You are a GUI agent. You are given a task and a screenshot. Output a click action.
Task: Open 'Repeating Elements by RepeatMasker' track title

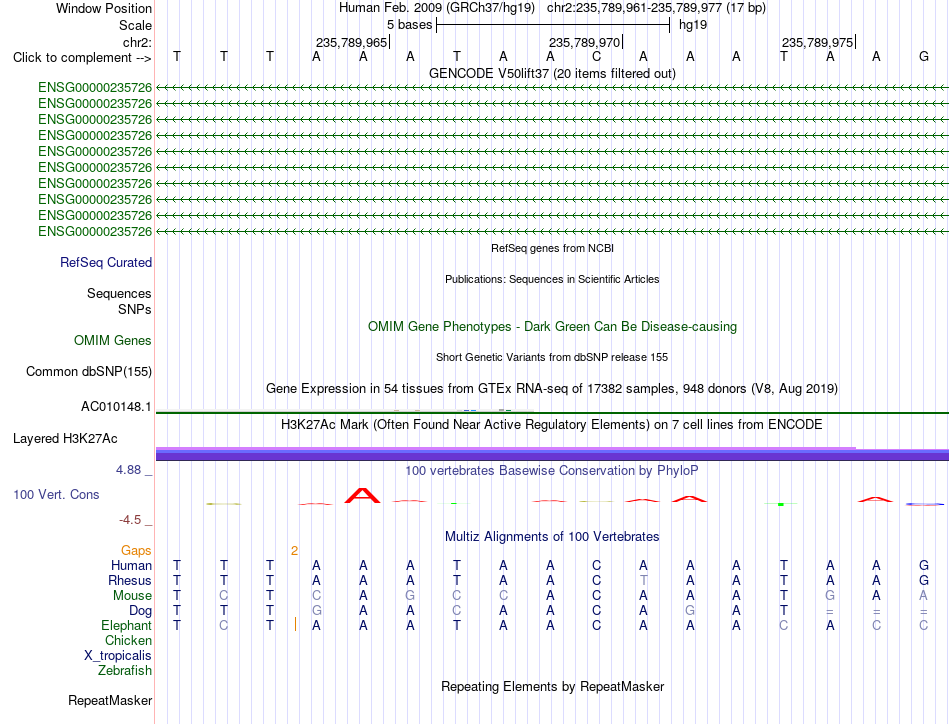pos(552,686)
